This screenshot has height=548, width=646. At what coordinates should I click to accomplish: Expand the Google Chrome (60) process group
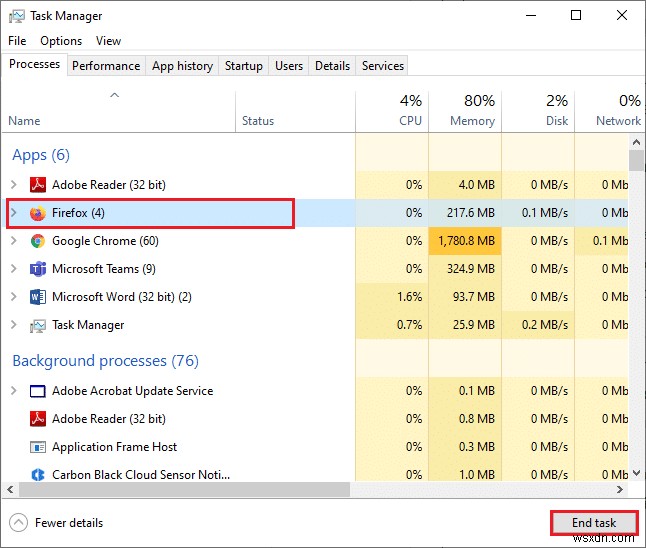pyautogui.click(x=14, y=241)
